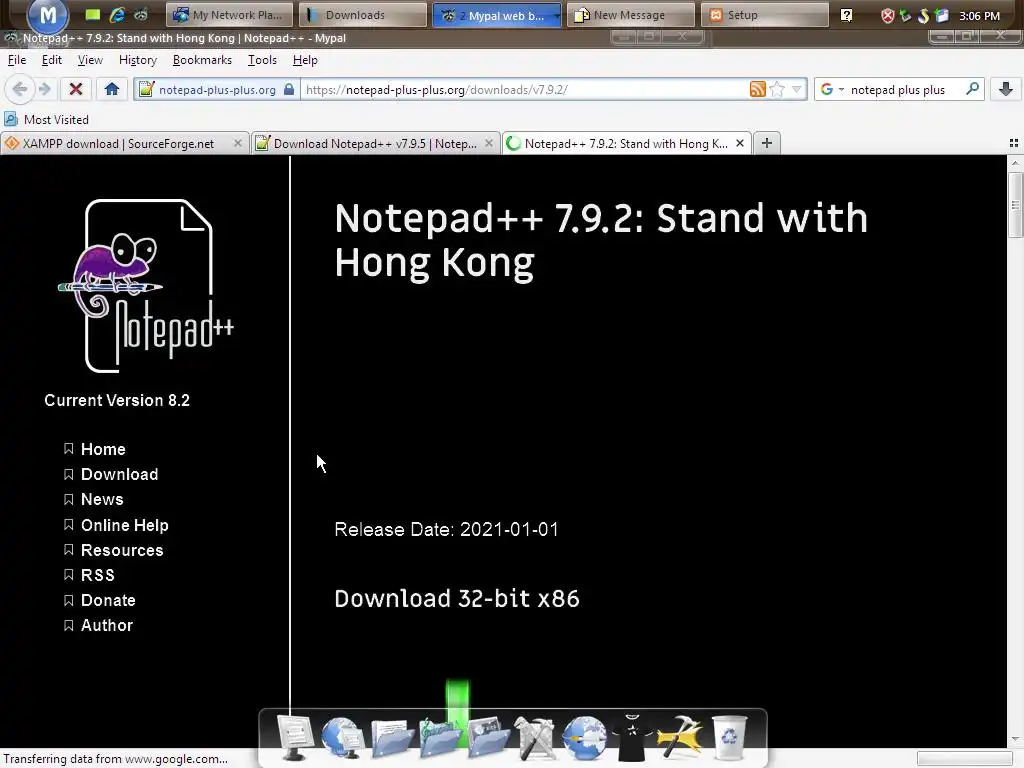This screenshot has height=768, width=1024.
Task: Open the Edit menu
Action: click(52, 60)
